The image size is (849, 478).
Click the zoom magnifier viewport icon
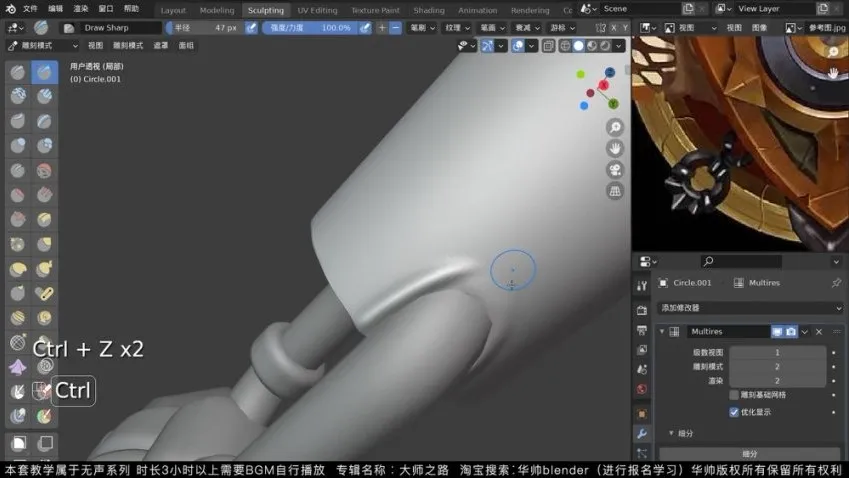pyautogui.click(x=615, y=127)
